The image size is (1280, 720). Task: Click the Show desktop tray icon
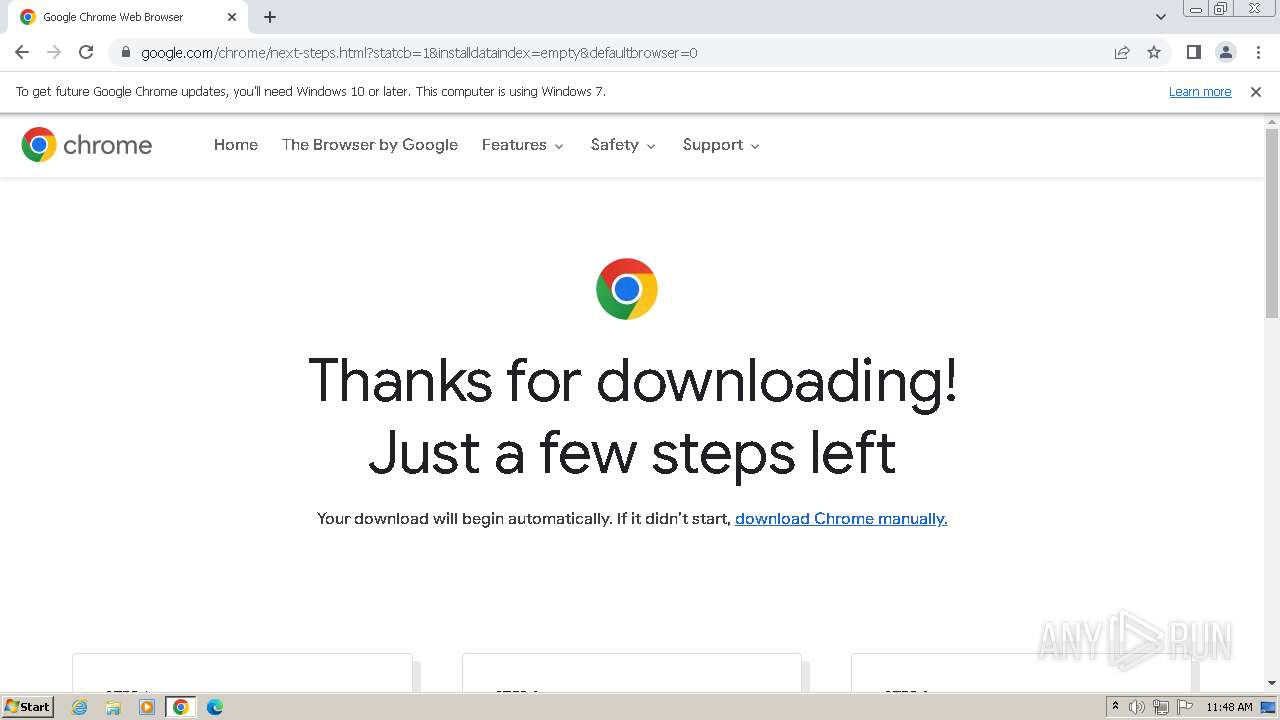coord(1269,707)
